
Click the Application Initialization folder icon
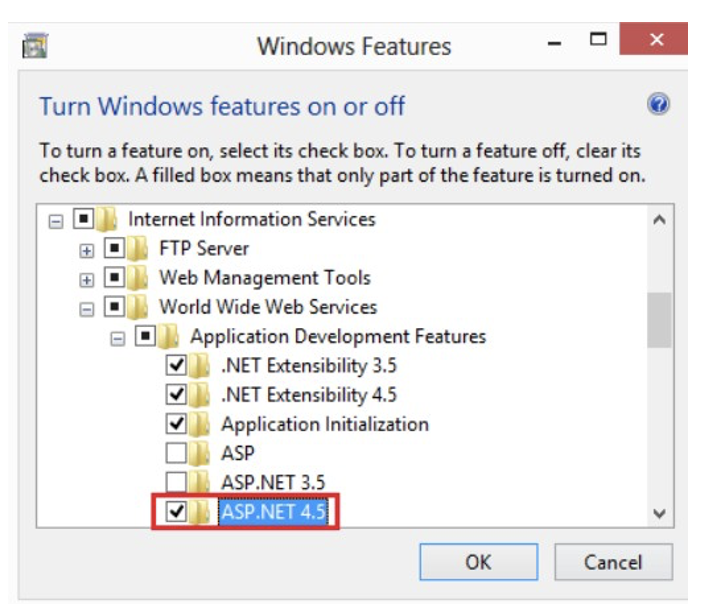(x=199, y=424)
